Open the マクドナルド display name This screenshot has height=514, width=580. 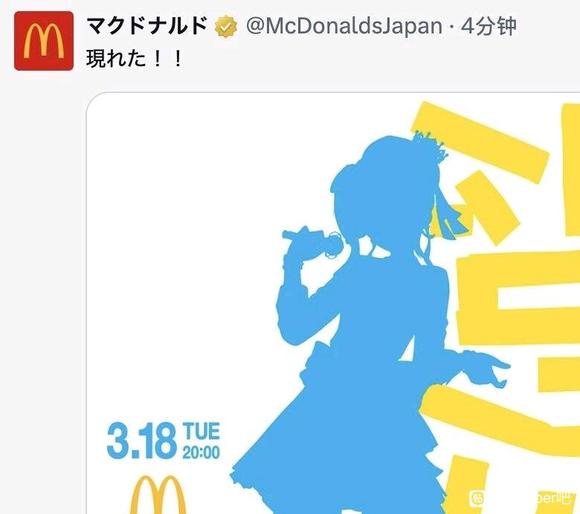(147, 26)
